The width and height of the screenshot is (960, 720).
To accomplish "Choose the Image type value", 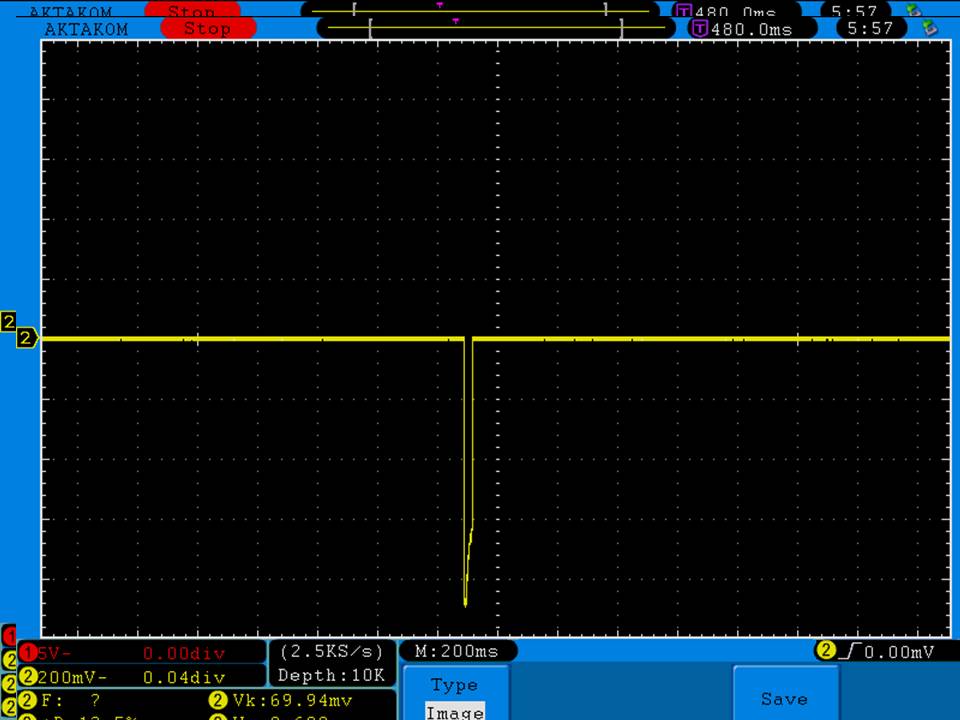I will tap(454, 712).
